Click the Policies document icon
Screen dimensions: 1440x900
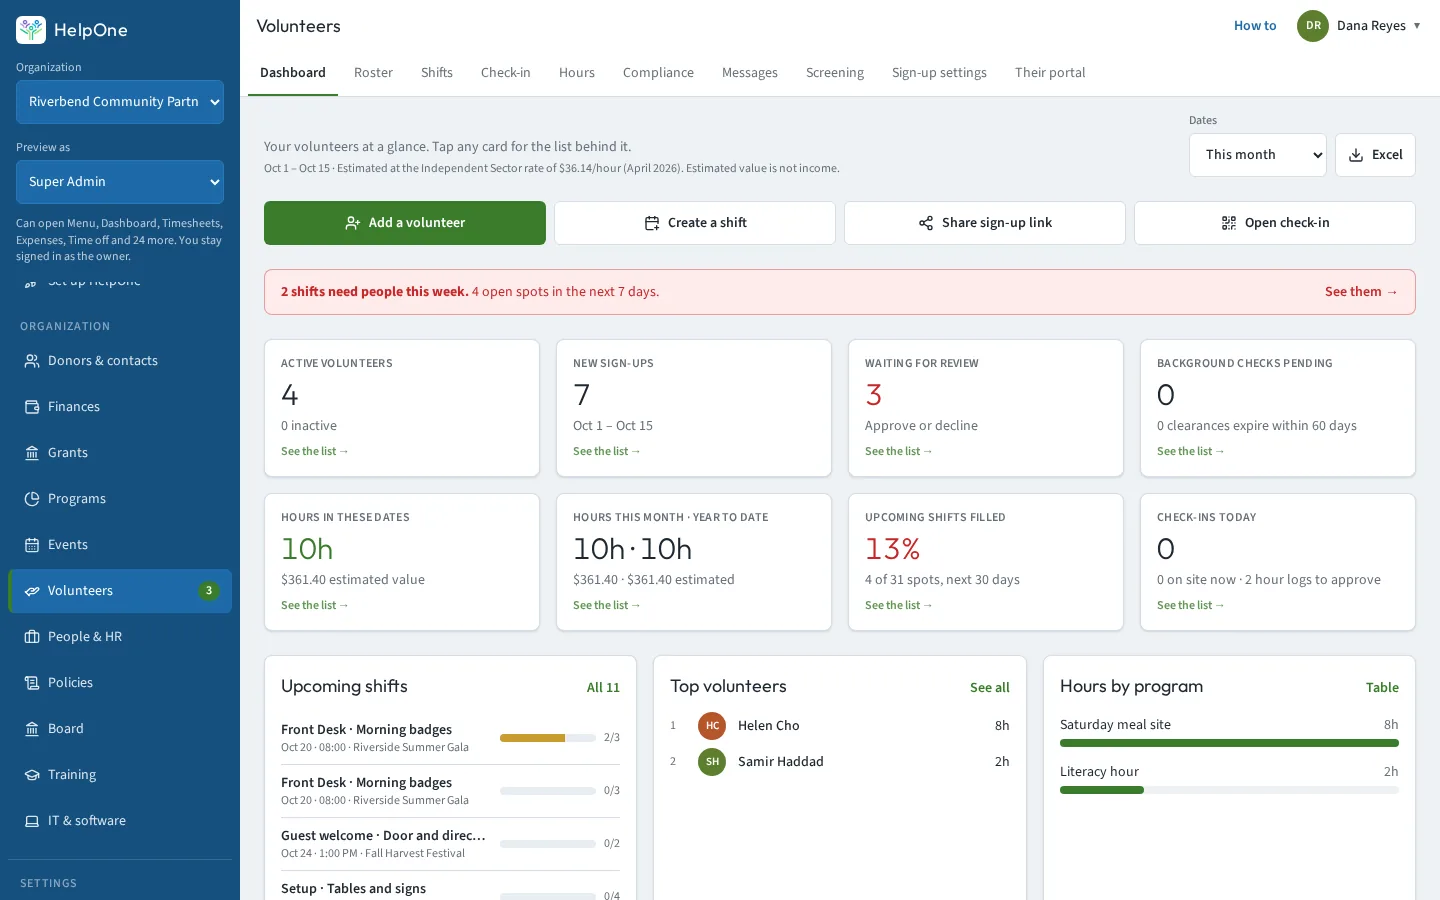point(32,683)
